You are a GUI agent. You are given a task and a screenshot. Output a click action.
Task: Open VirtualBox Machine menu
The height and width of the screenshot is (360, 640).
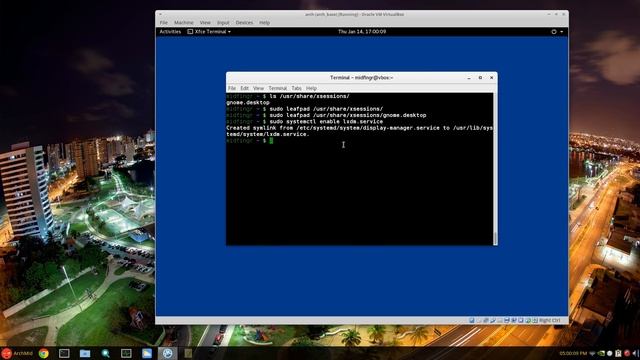tap(184, 22)
